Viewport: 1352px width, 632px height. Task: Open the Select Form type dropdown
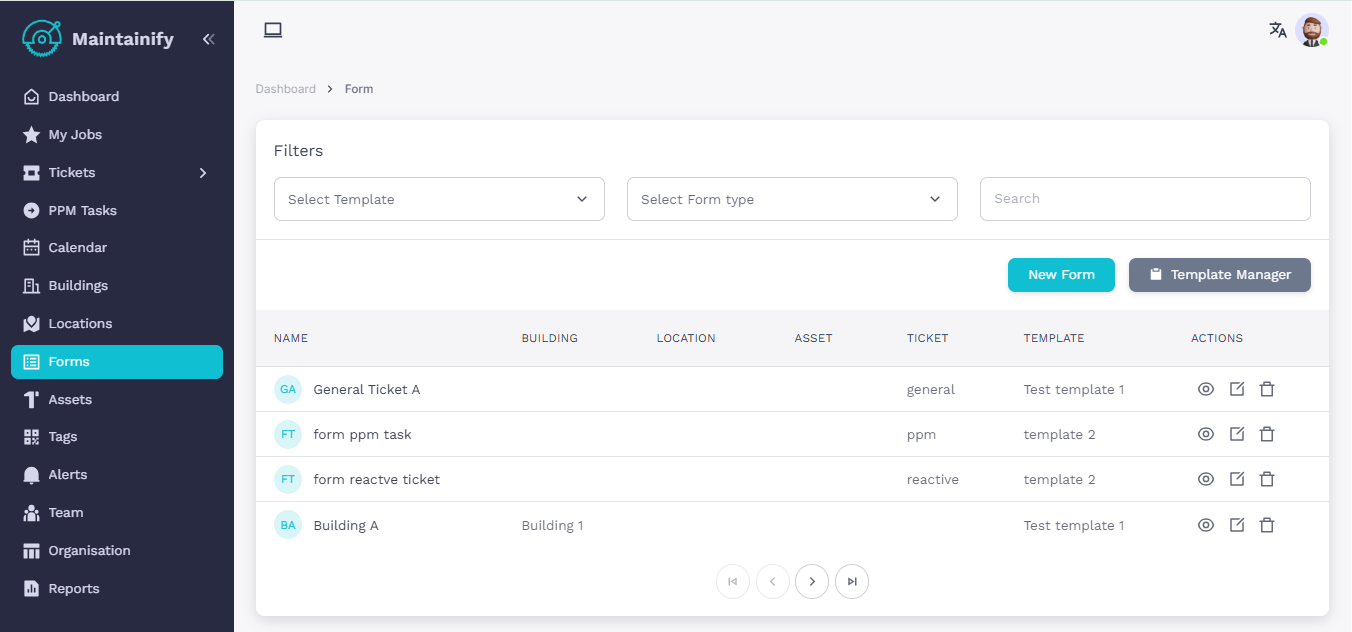pos(792,199)
